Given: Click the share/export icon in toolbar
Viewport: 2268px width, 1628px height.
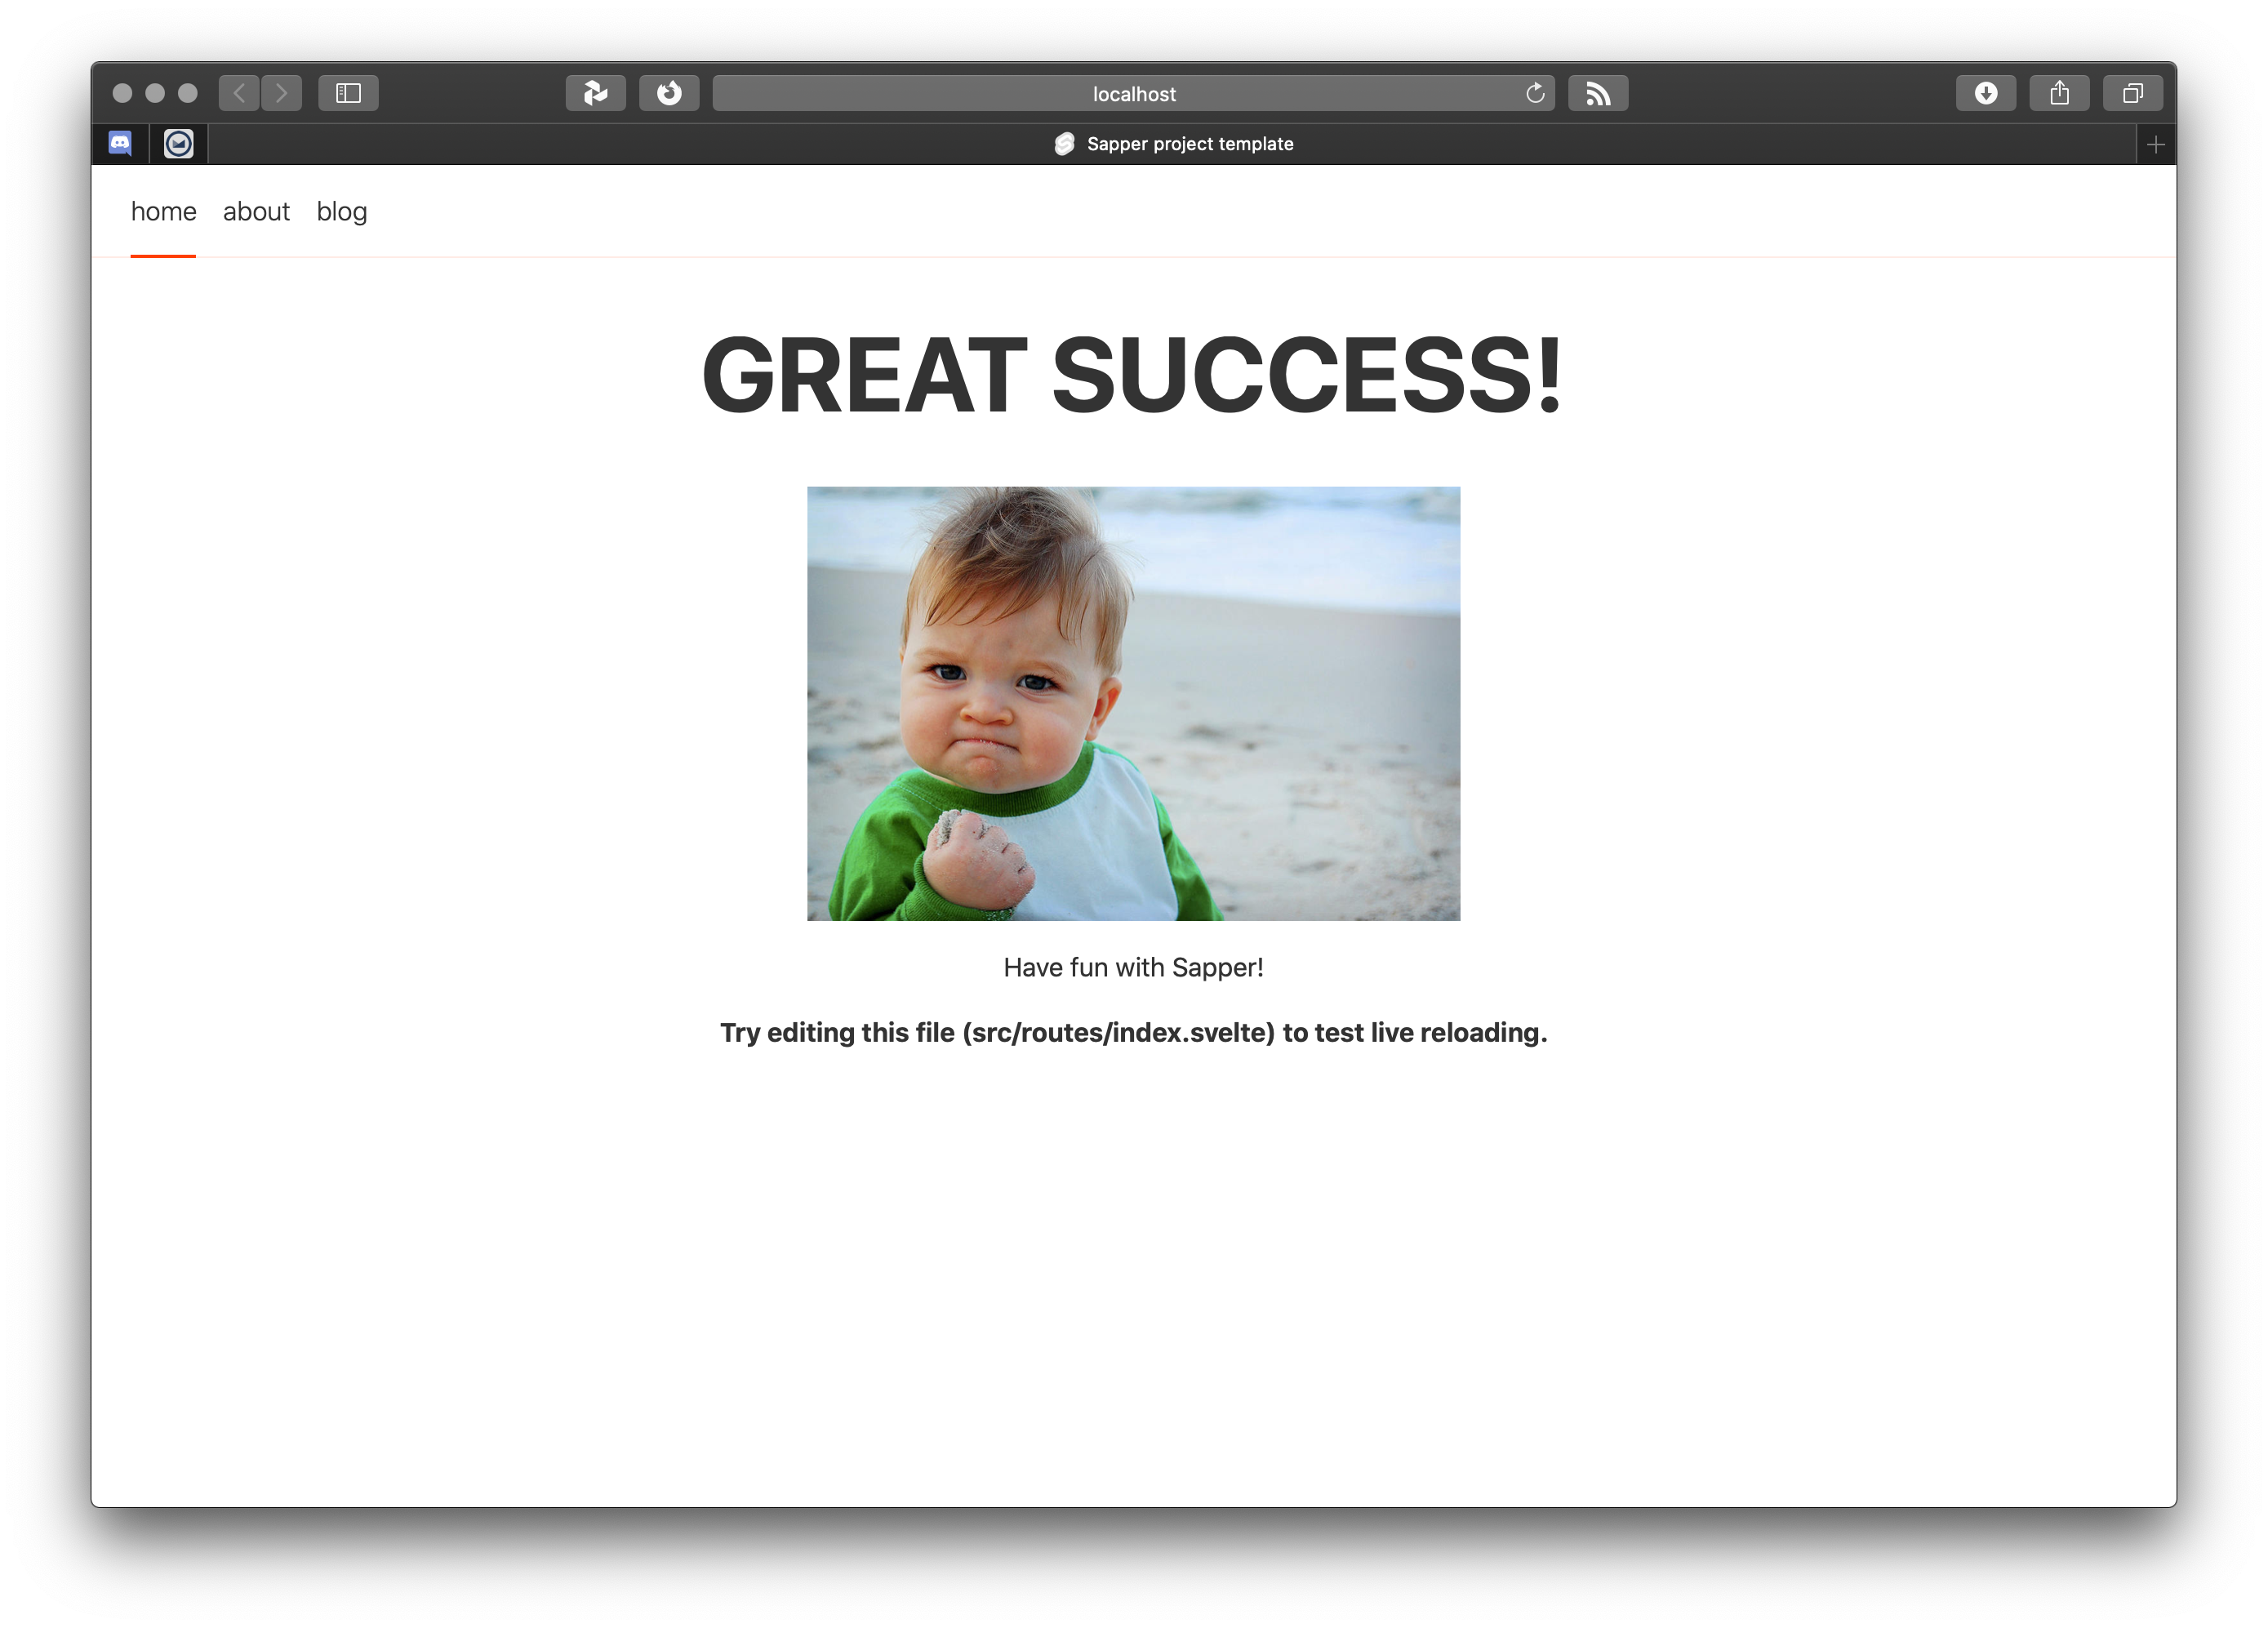Looking at the screenshot, I should (x=2058, y=91).
